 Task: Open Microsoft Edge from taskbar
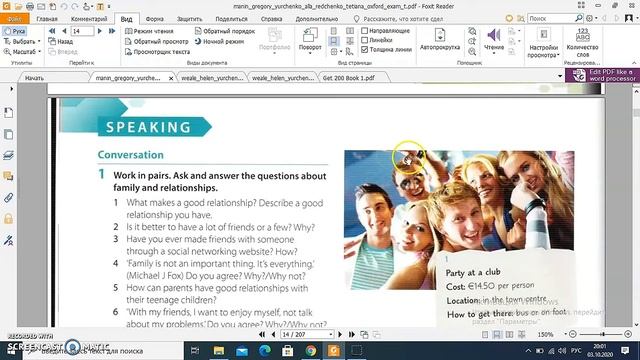(x=265, y=350)
